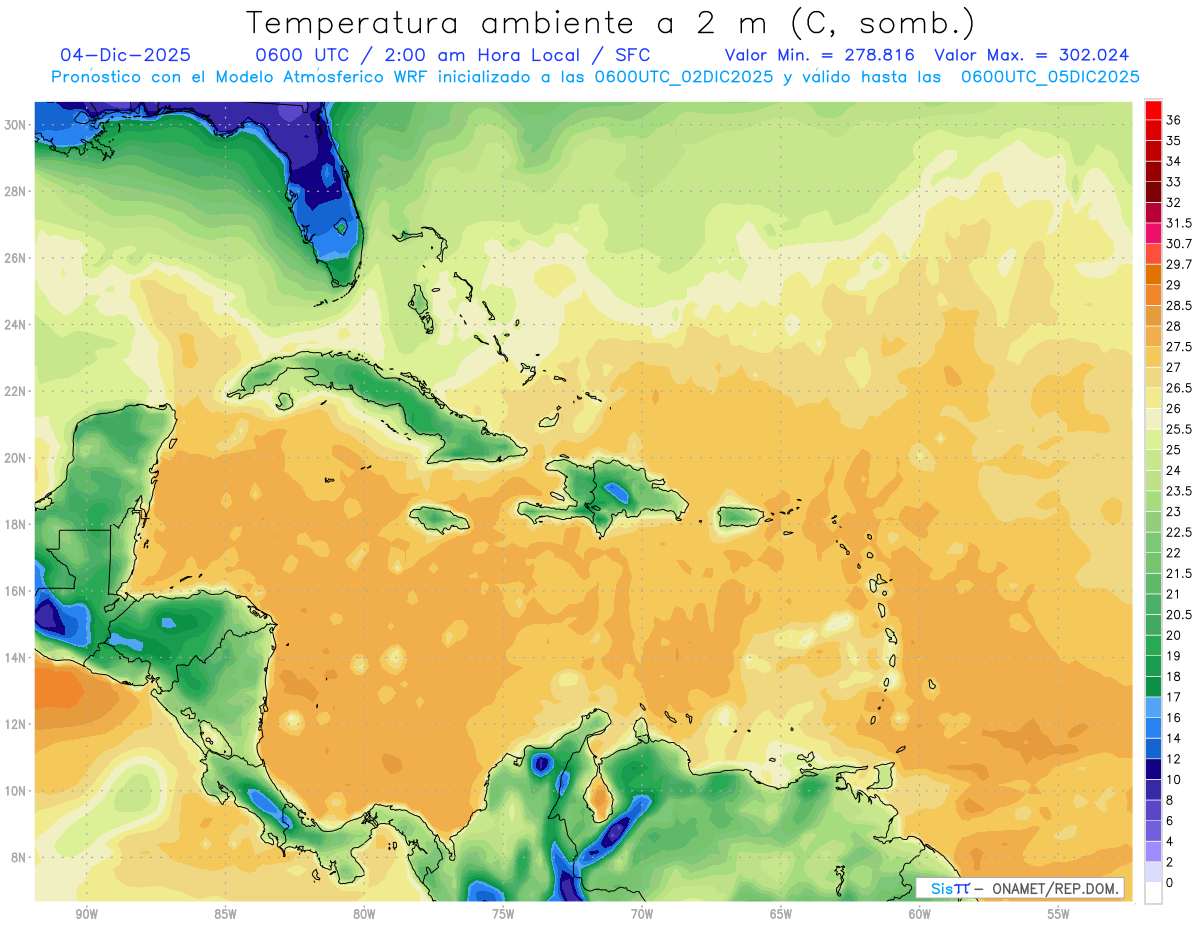The height and width of the screenshot is (927, 1200).
Task: Click the 'ONAMET/REP.DOM.' credit label
Action: pos(1054,888)
